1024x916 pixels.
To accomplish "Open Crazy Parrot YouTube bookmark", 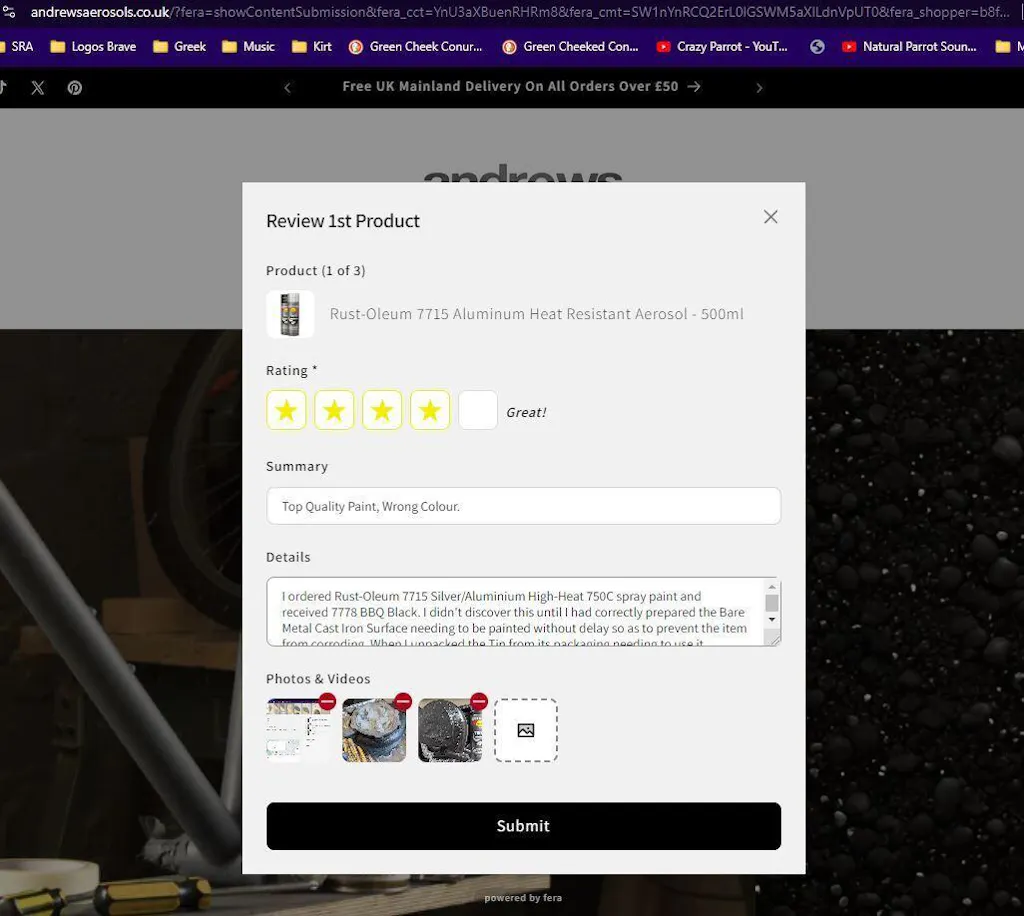I will pyautogui.click(x=722, y=47).
